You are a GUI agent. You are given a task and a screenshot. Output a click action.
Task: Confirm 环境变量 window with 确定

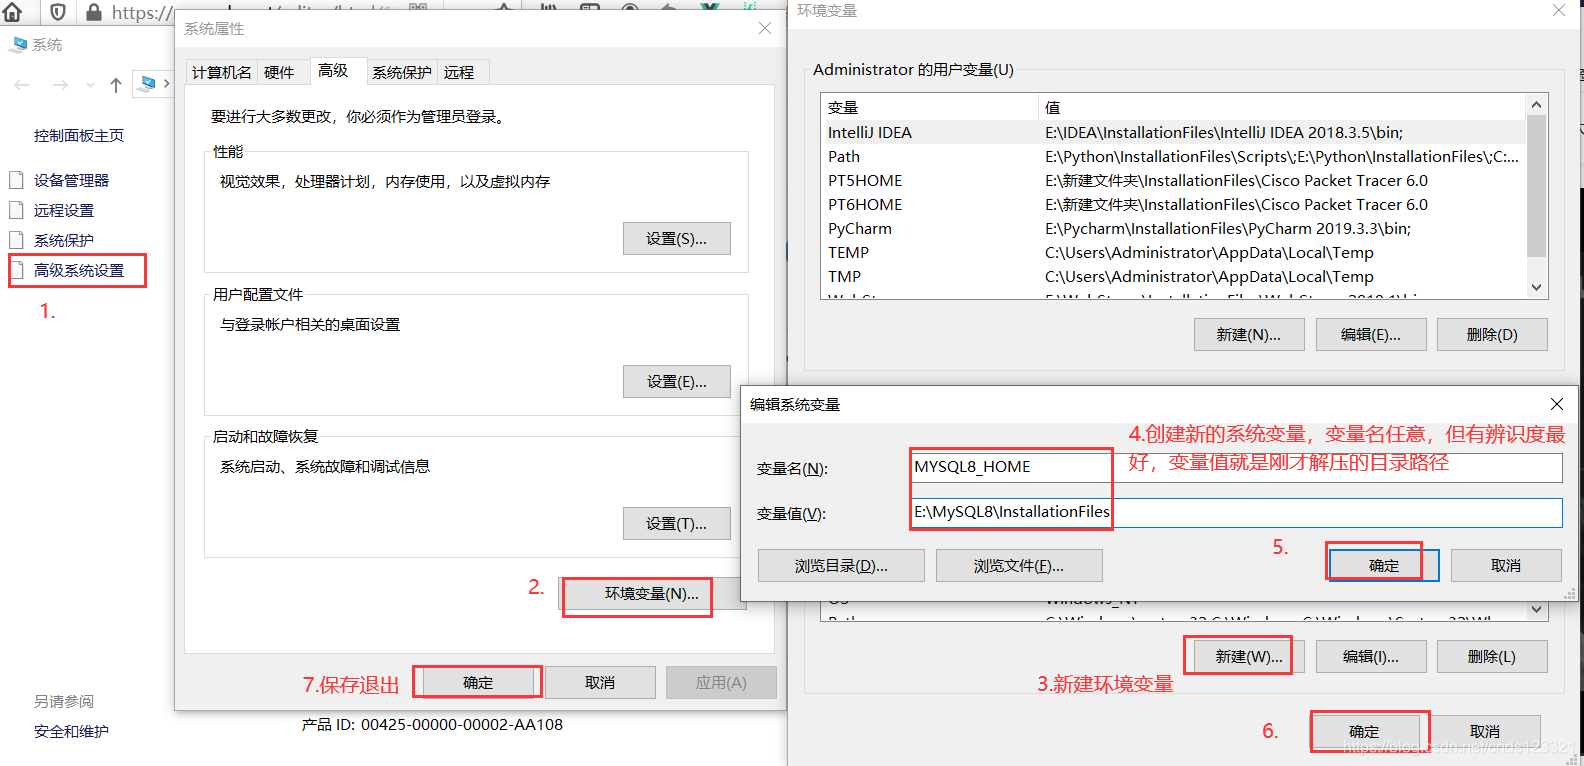click(x=1364, y=731)
